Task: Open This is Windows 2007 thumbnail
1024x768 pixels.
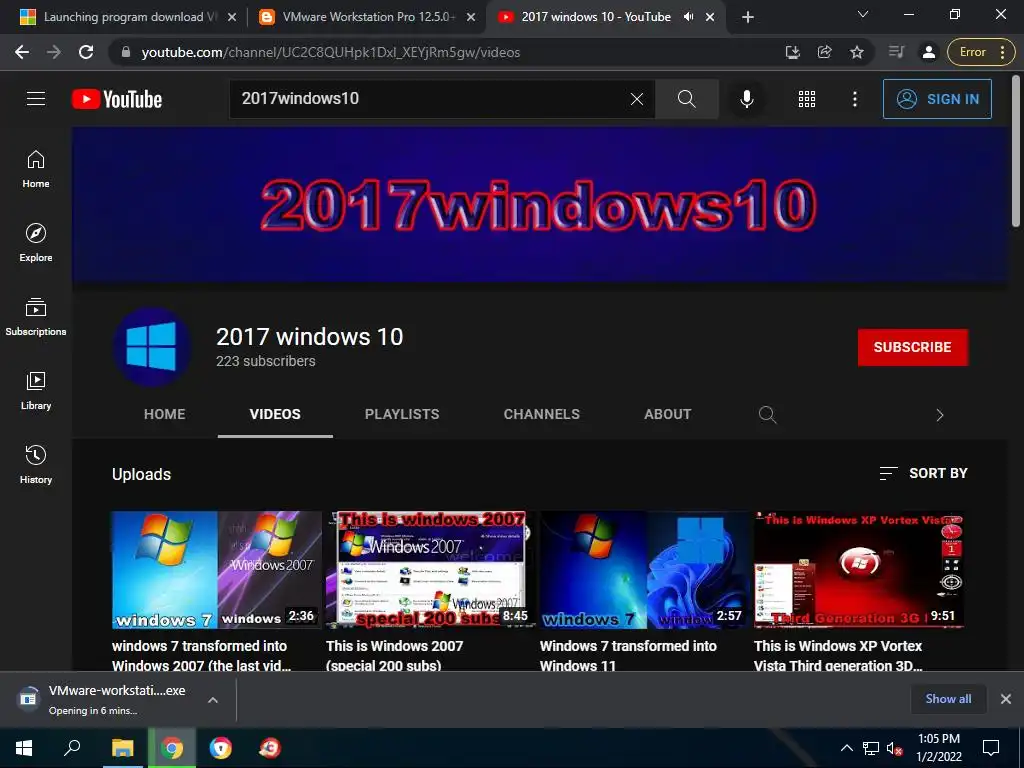Action: pyautogui.click(x=431, y=569)
